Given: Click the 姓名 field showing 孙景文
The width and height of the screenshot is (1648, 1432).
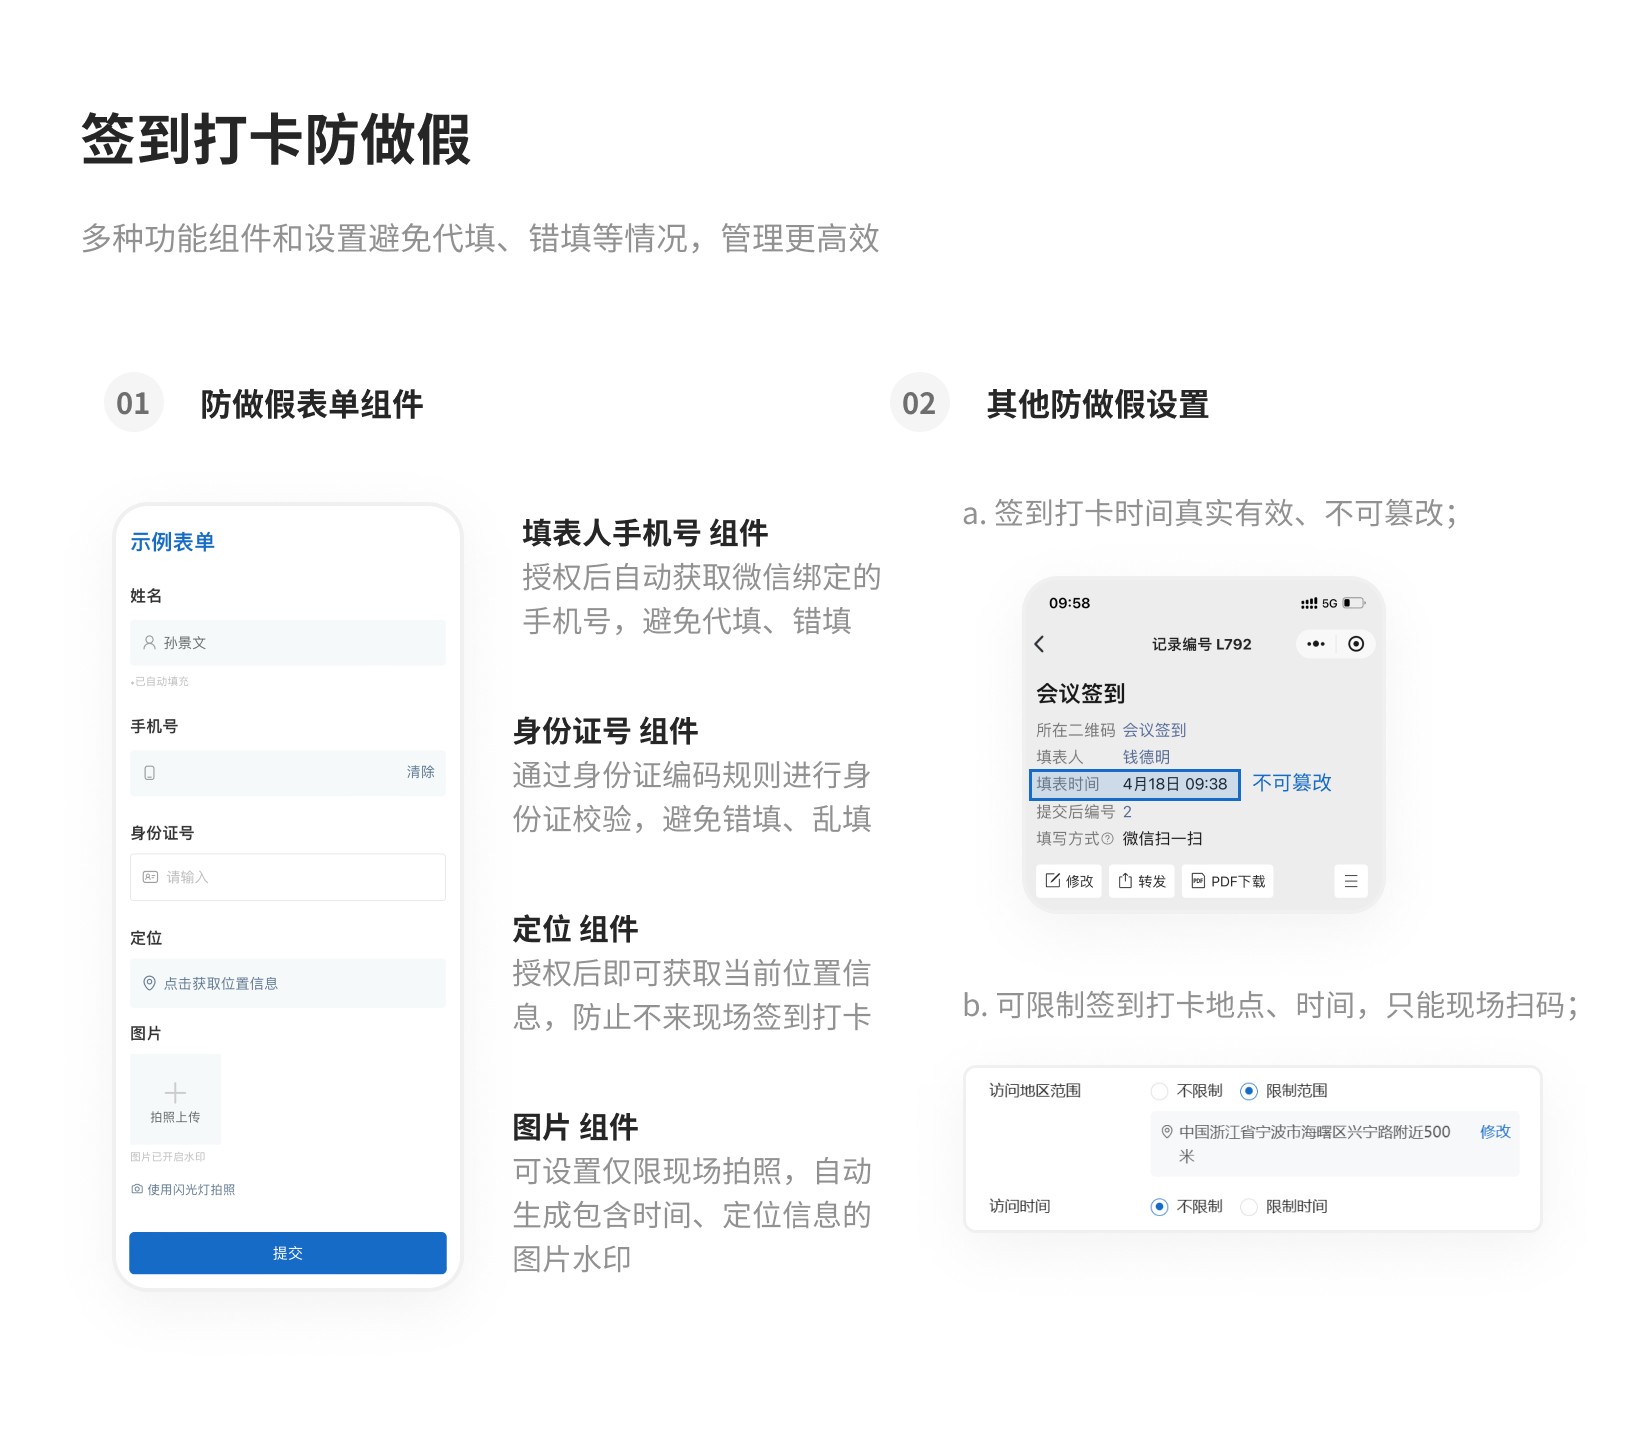Looking at the screenshot, I should (x=288, y=642).
